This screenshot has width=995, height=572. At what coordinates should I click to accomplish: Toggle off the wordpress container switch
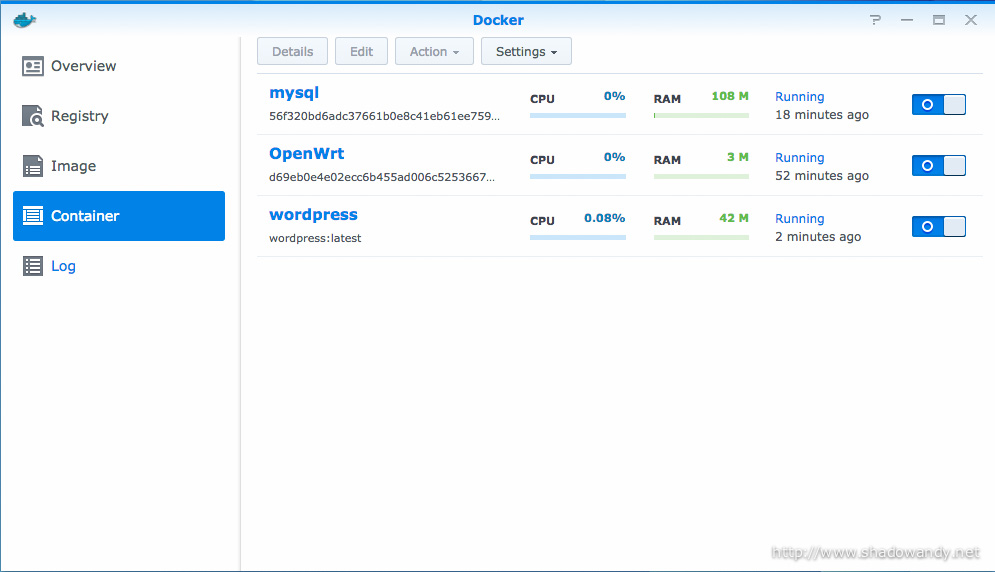tap(939, 227)
